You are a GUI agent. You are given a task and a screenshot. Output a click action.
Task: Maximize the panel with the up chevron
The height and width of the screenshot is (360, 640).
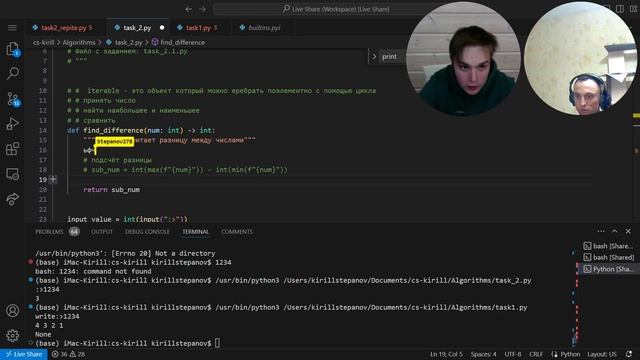coord(615,231)
